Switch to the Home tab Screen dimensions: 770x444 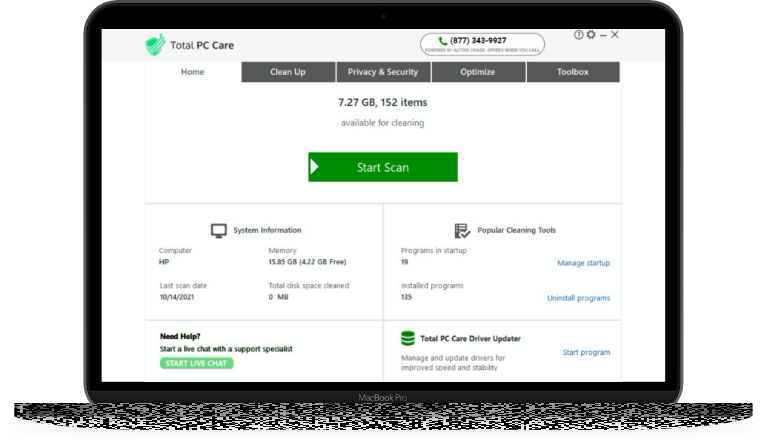click(193, 72)
